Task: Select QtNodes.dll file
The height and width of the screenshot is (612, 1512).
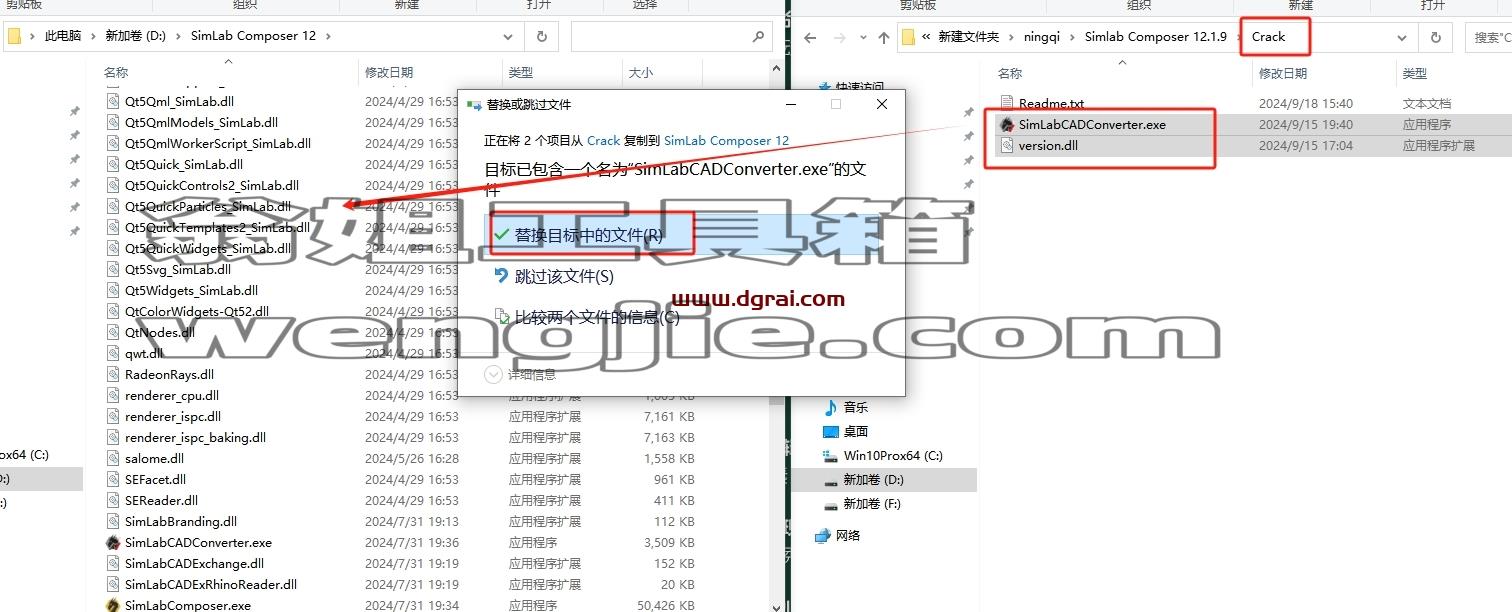Action: click(x=159, y=333)
